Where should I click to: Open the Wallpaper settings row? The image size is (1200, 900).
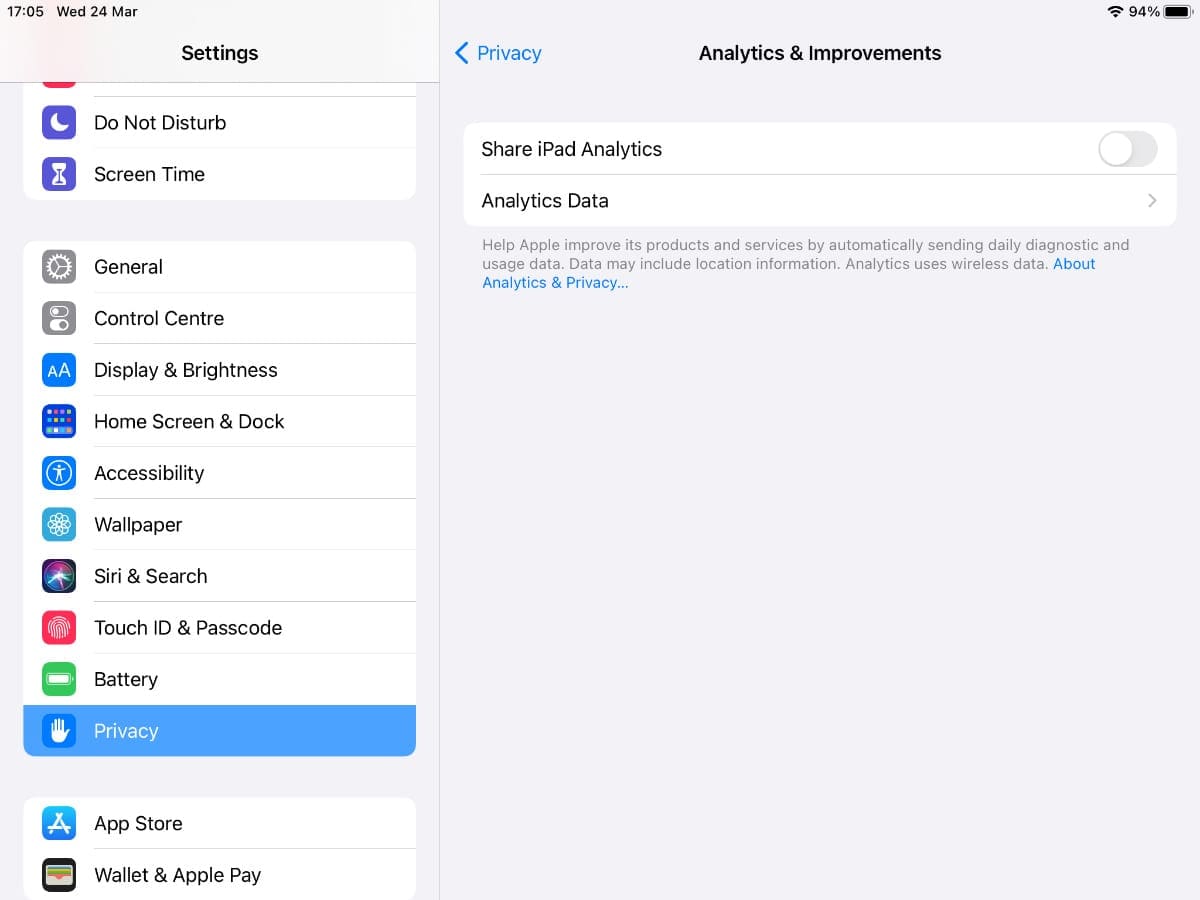(219, 525)
